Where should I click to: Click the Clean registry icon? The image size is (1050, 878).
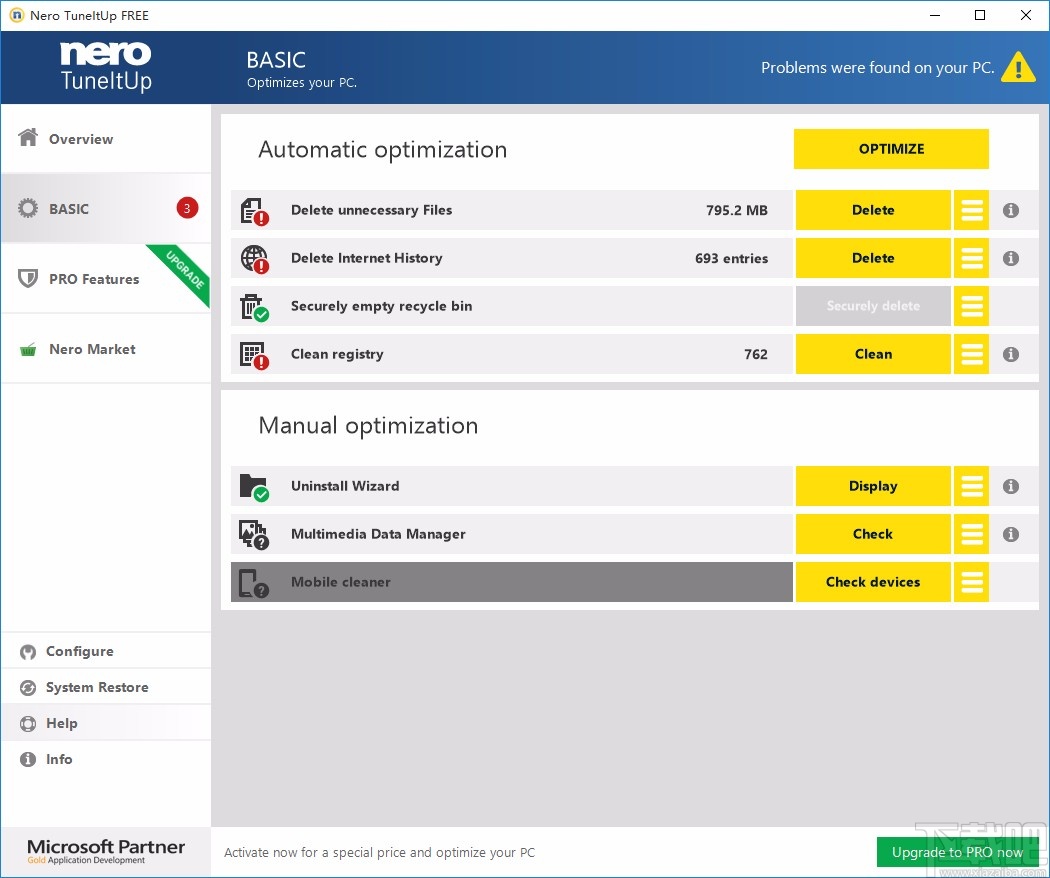pos(254,355)
